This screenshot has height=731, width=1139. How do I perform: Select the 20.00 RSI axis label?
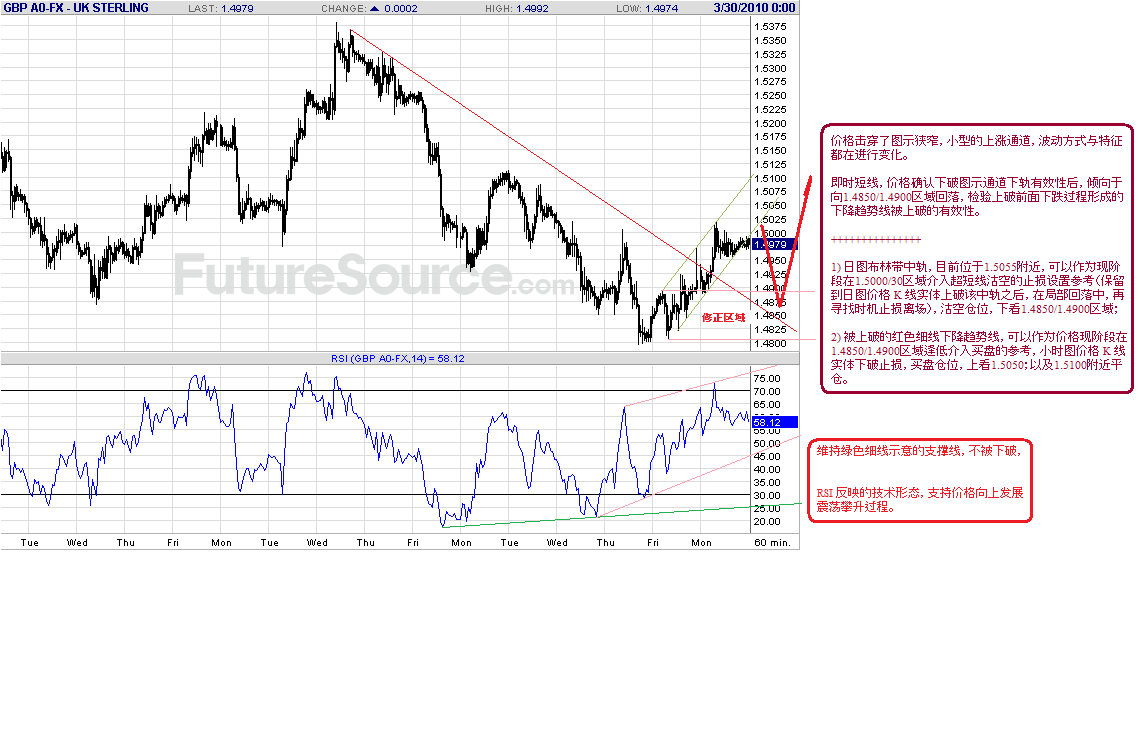pos(767,522)
